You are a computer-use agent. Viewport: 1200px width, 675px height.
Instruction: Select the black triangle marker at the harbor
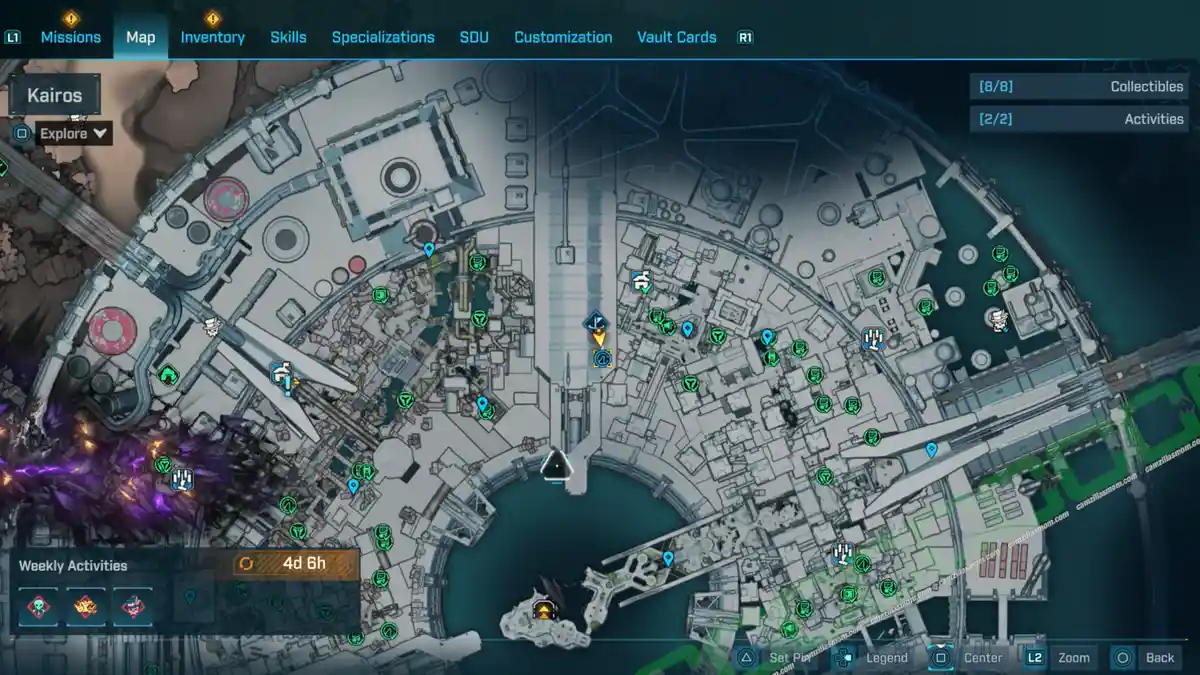click(x=555, y=464)
